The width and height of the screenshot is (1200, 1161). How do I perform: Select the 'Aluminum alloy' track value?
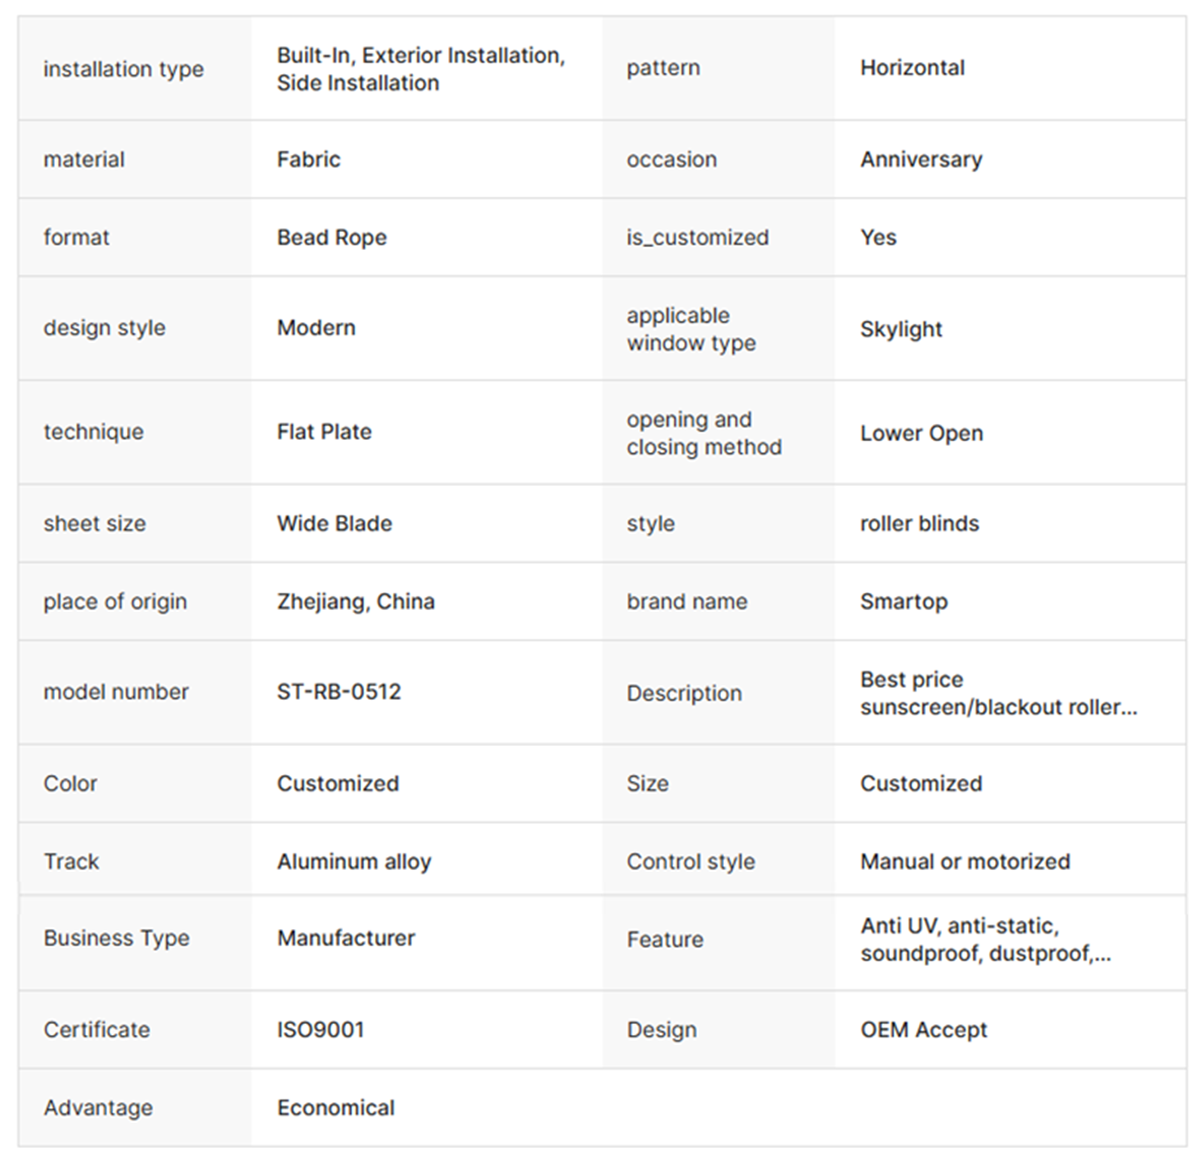click(x=353, y=861)
